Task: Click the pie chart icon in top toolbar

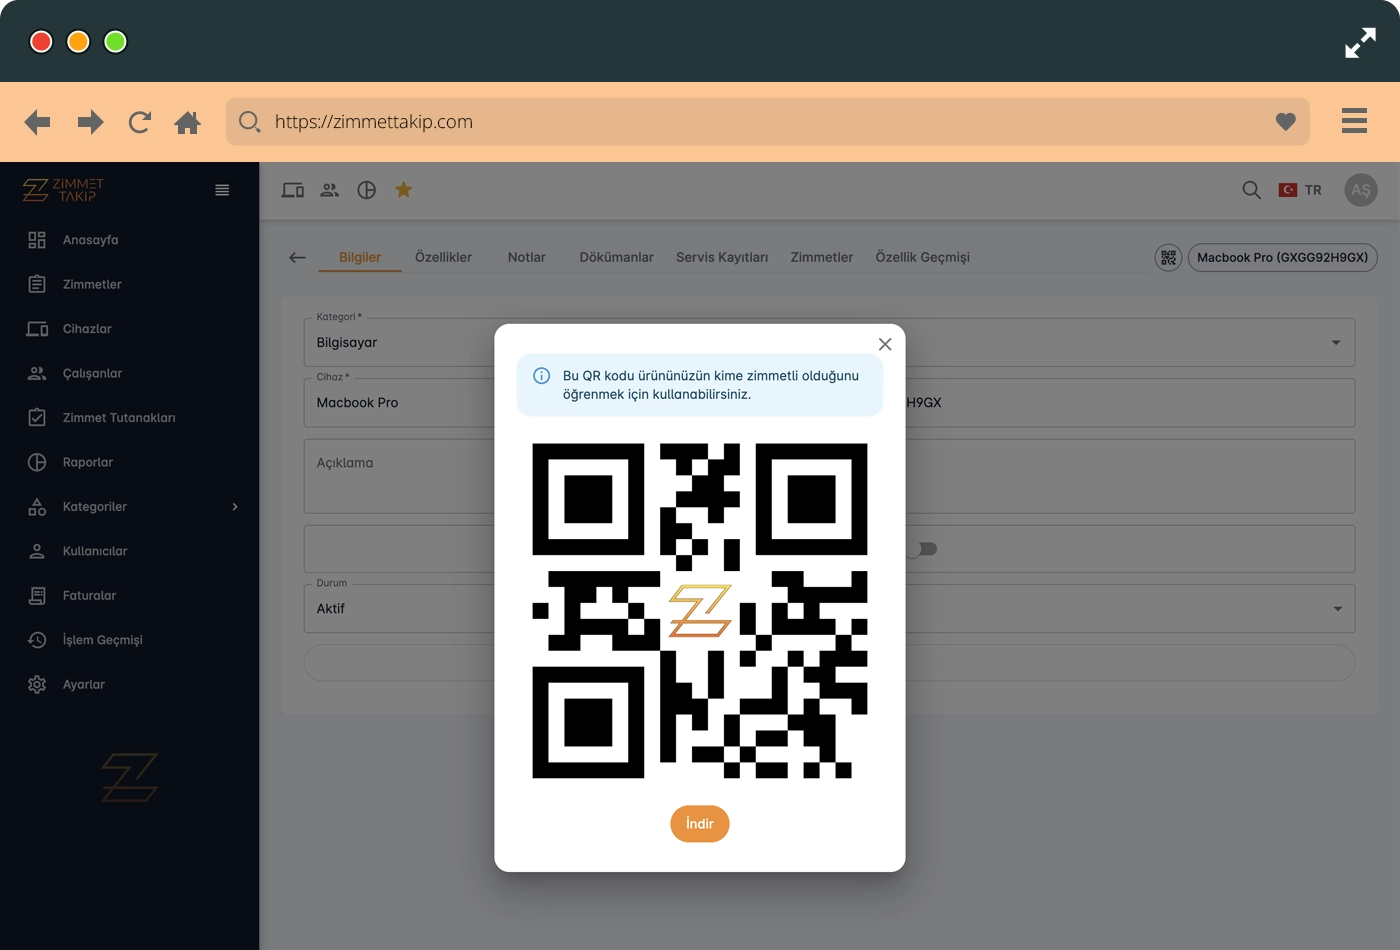Action: pos(367,190)
